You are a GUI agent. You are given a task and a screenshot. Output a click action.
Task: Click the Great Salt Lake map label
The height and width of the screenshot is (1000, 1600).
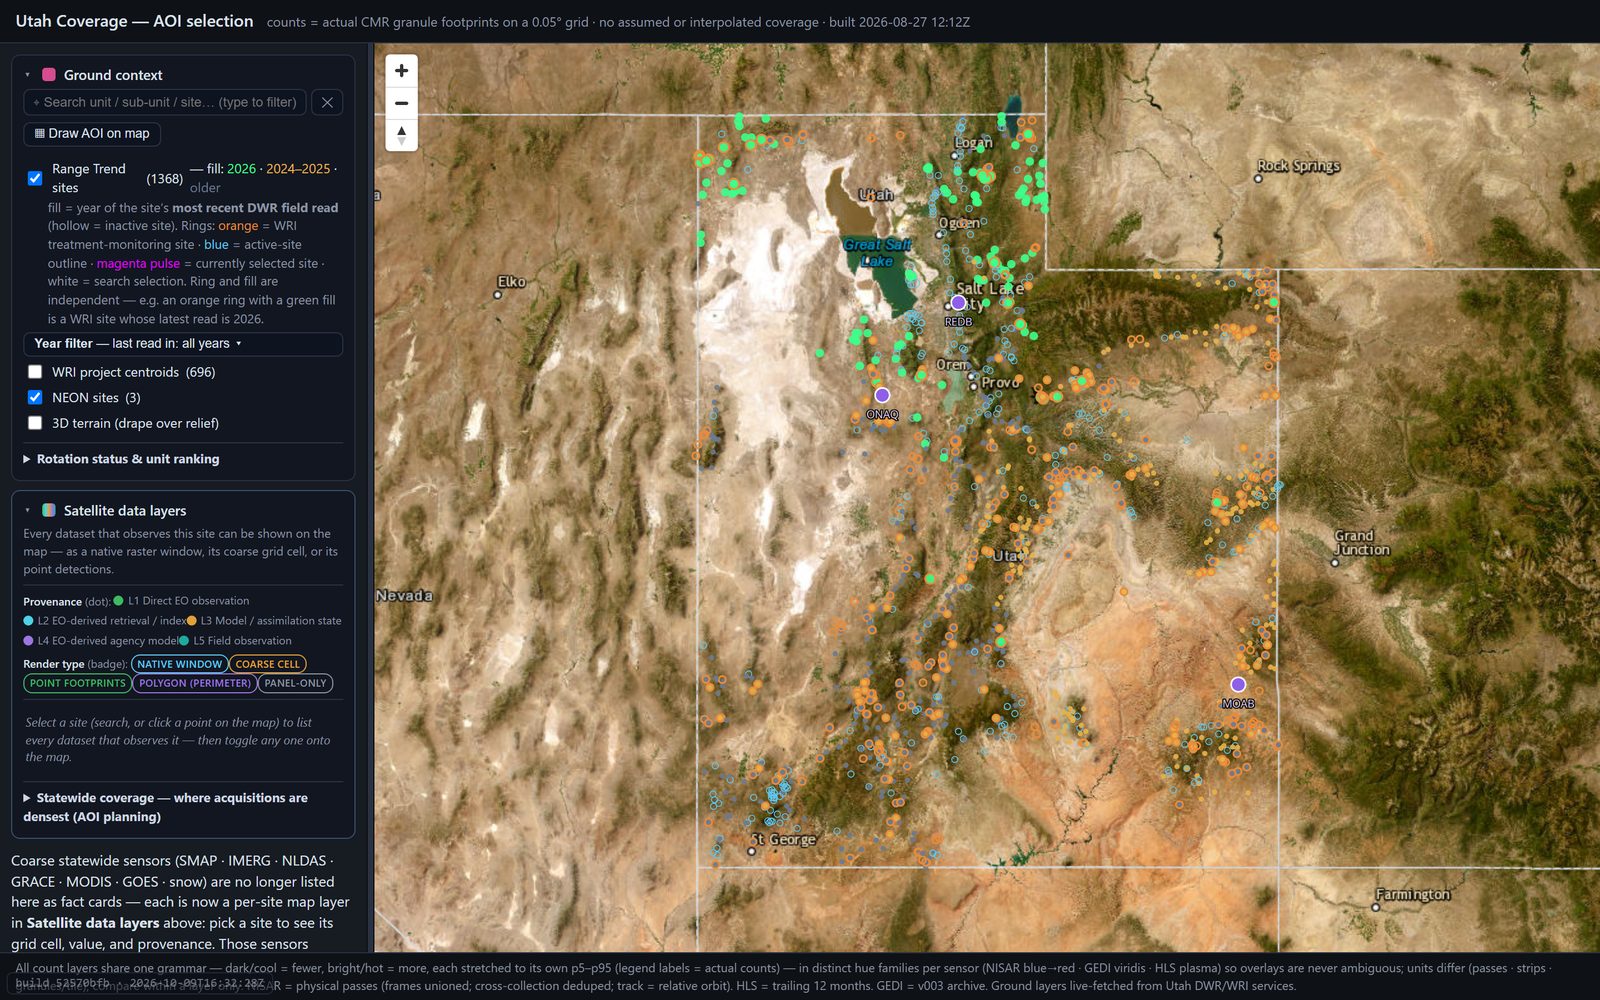[x=877, y=252]
